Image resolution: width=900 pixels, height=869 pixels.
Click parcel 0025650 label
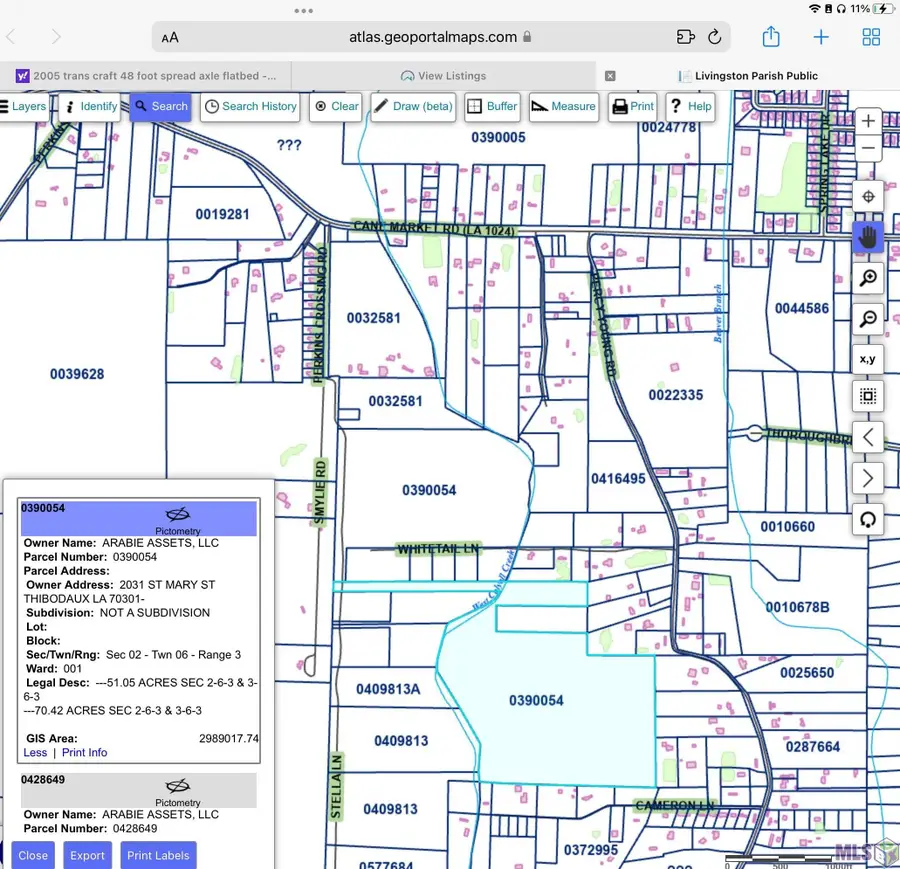tap(806, 673)
